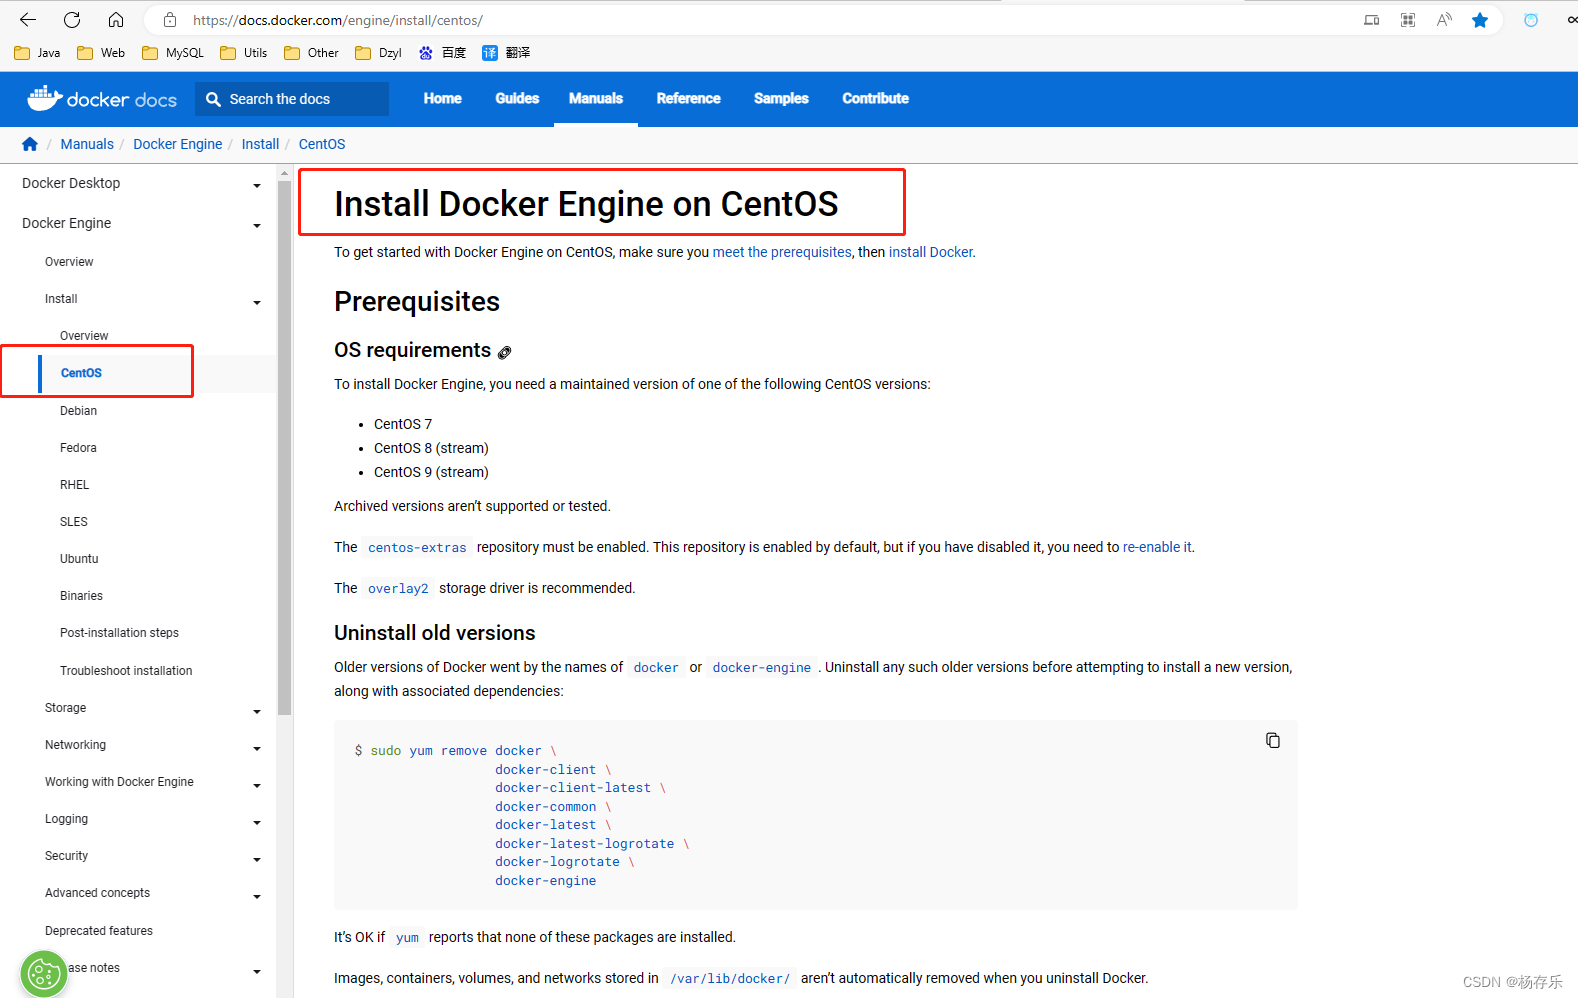1578x998 pixels.
Task: Open the Binaries install page
Action: (x=81, y=596)
